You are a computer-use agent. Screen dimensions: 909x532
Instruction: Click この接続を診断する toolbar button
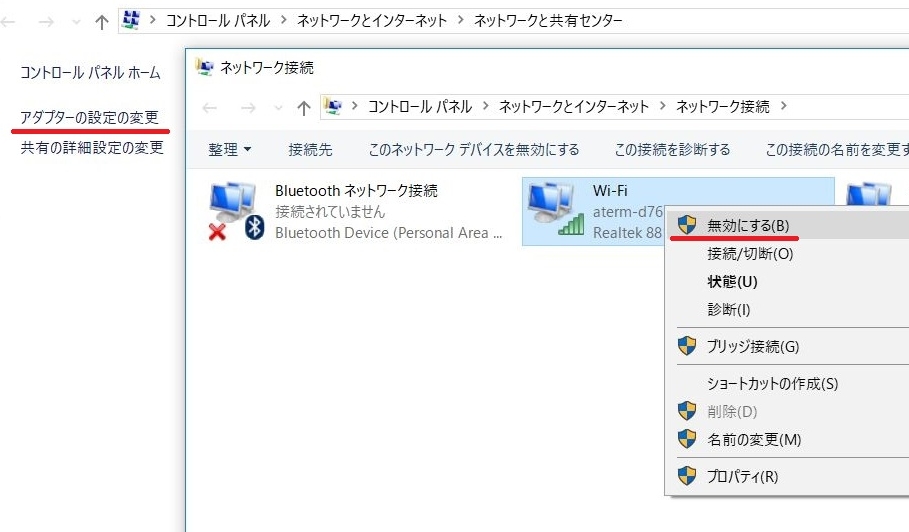tap(672, 150)
